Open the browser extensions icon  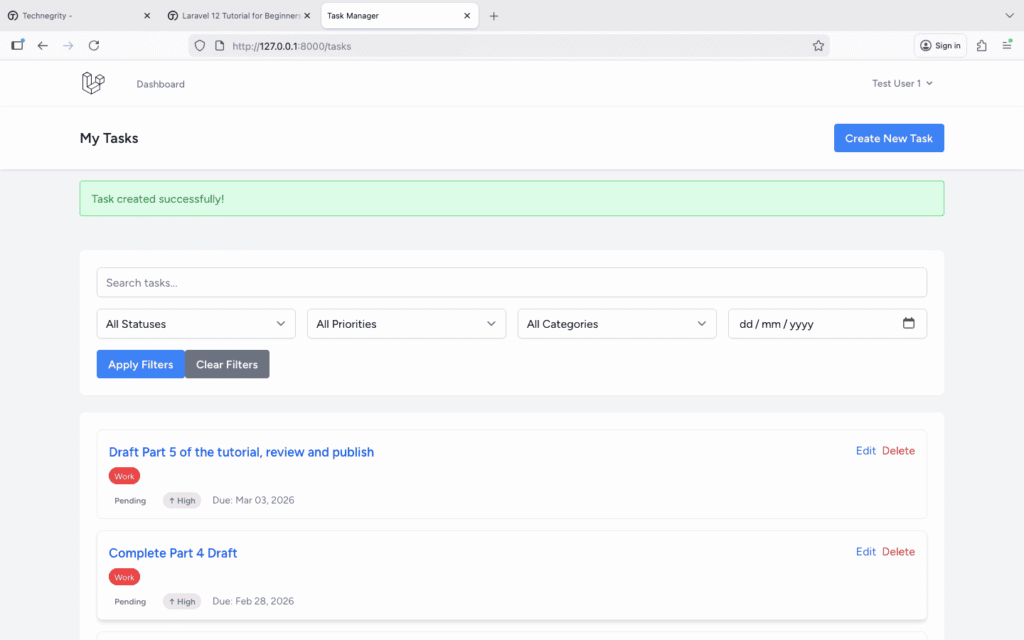tap(981, 45)
